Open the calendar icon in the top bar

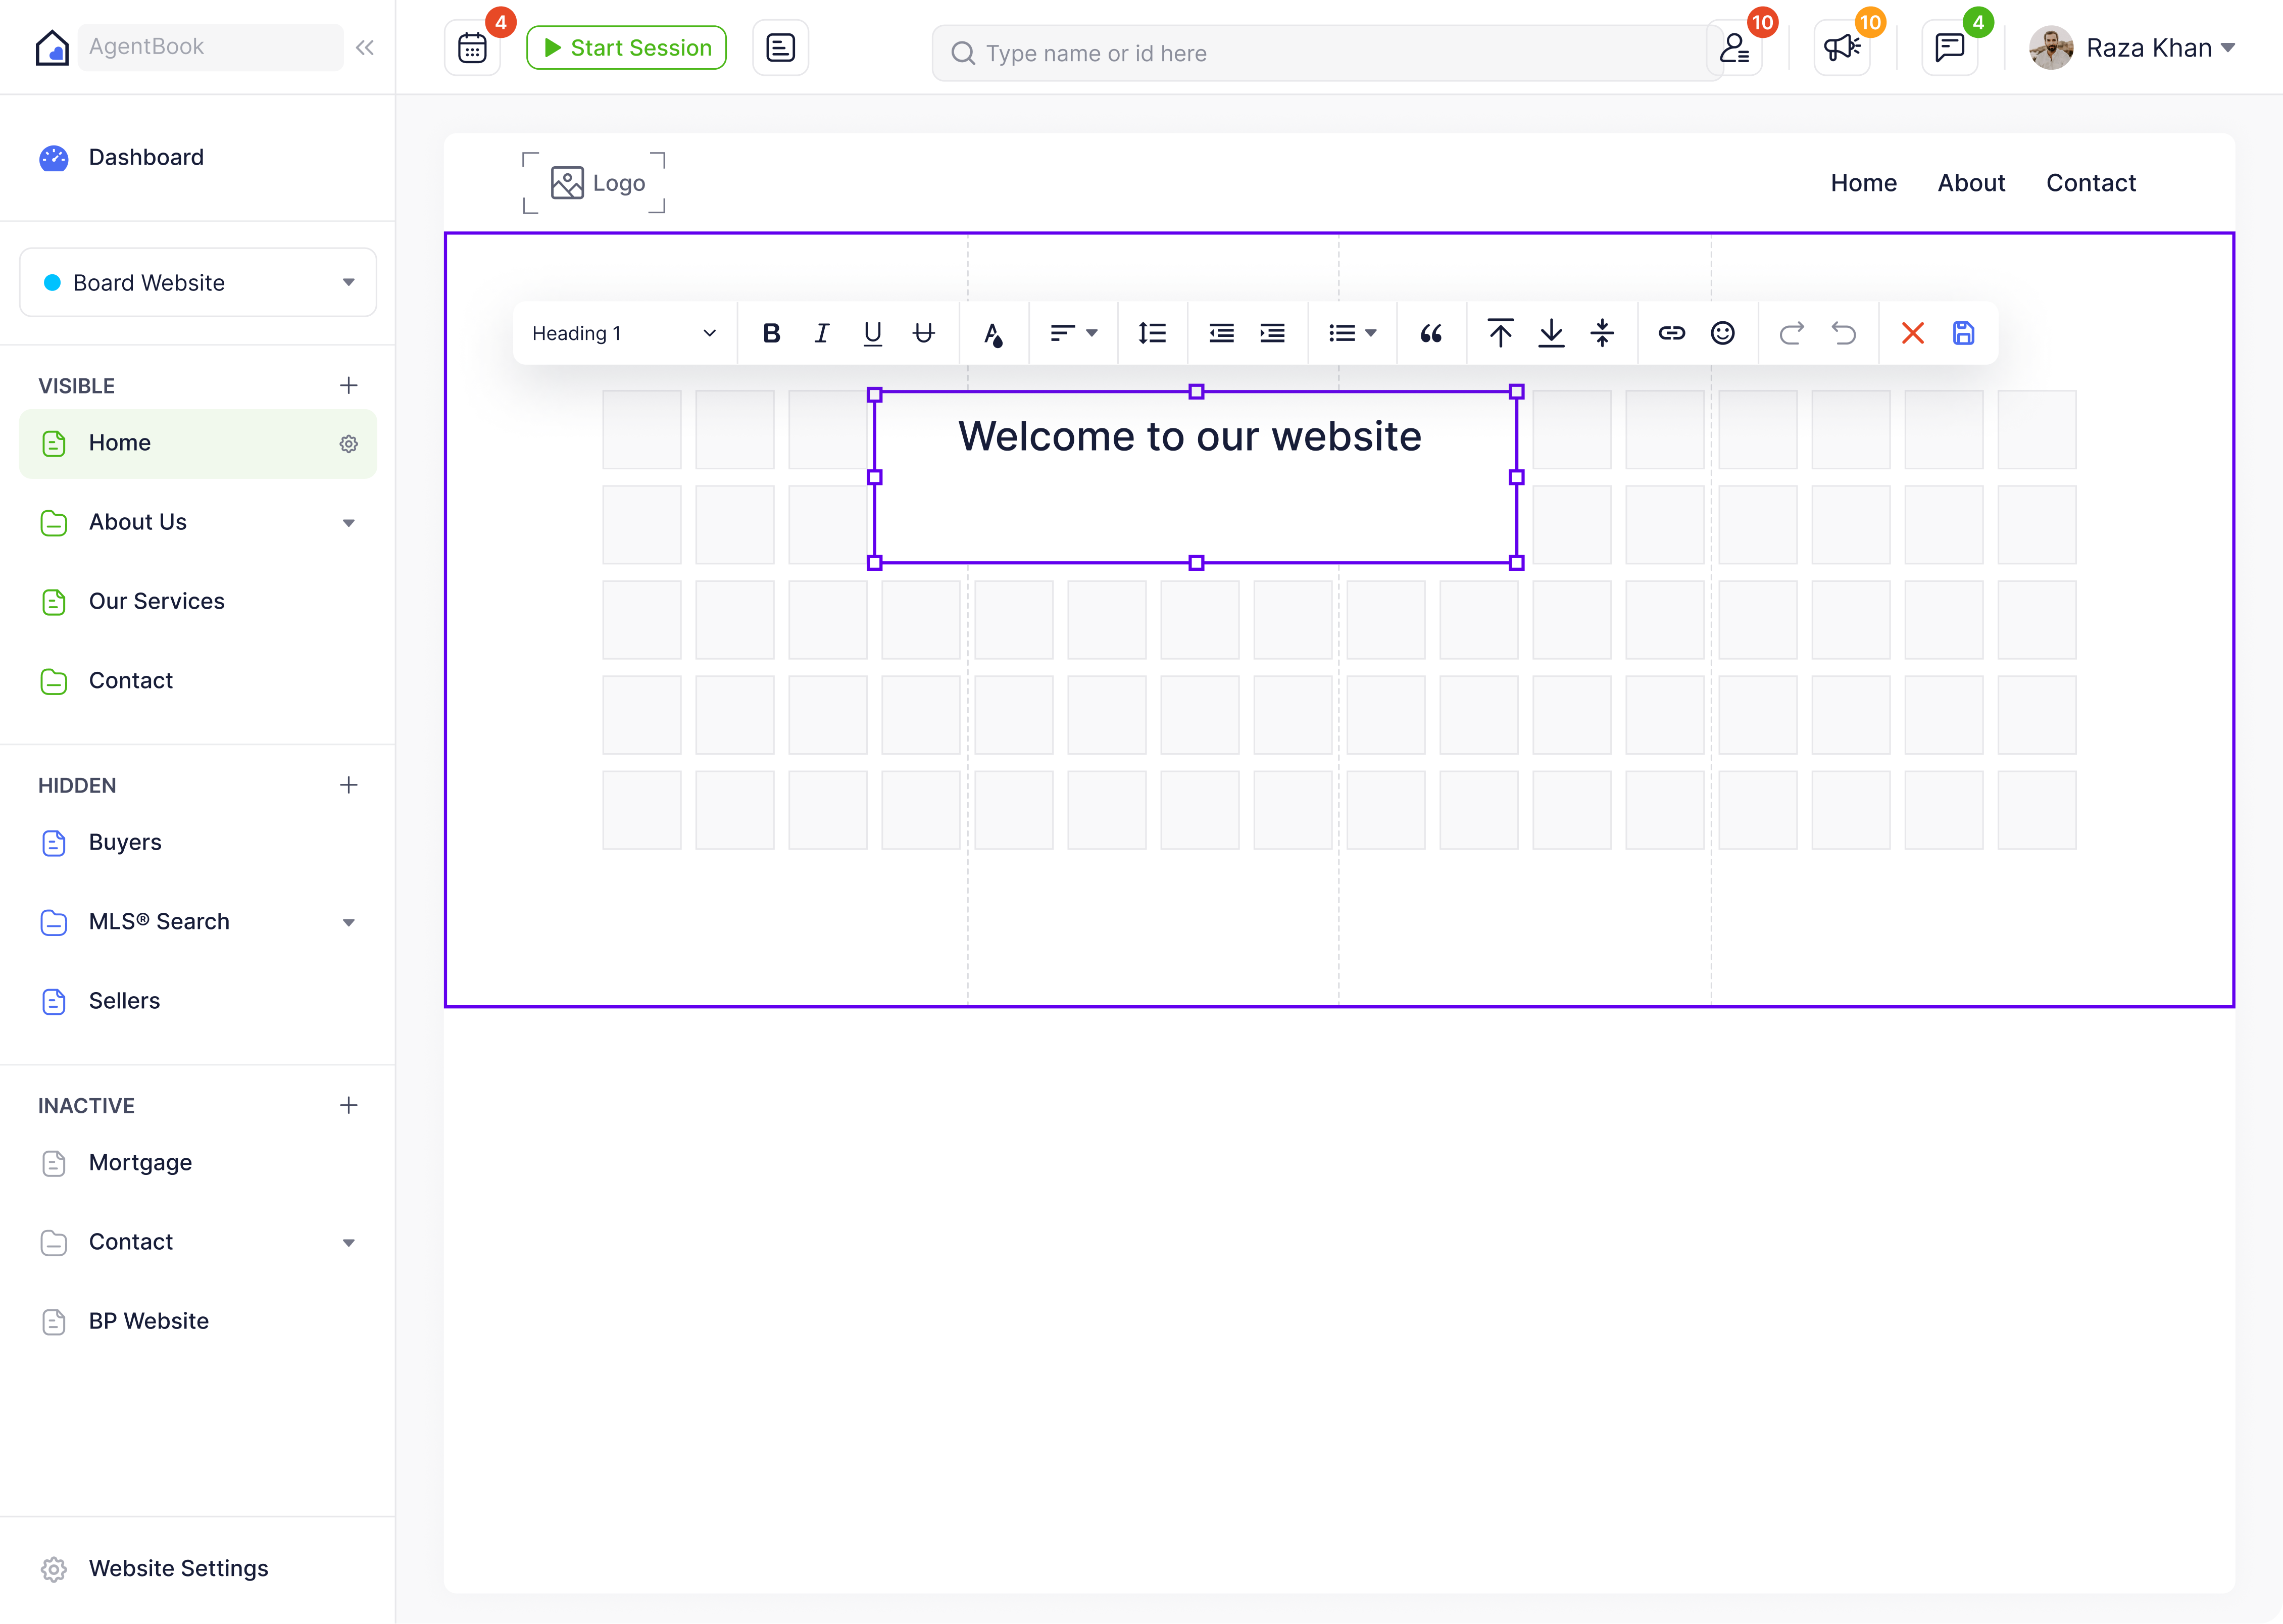(472, 48)
